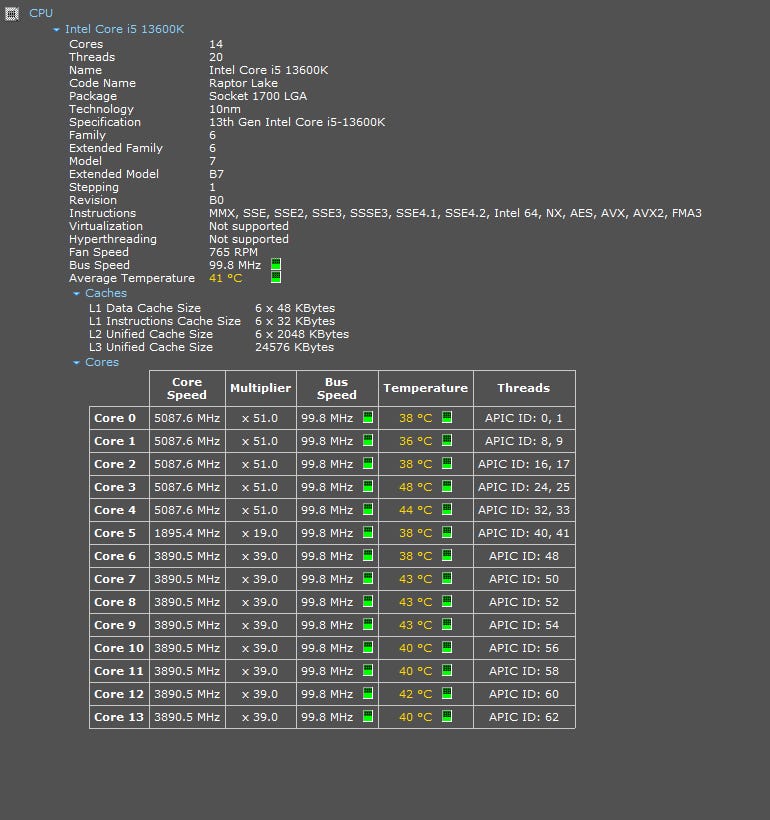
Task: Click the APIC ID: 62 cell
Action: coord(524,718)
